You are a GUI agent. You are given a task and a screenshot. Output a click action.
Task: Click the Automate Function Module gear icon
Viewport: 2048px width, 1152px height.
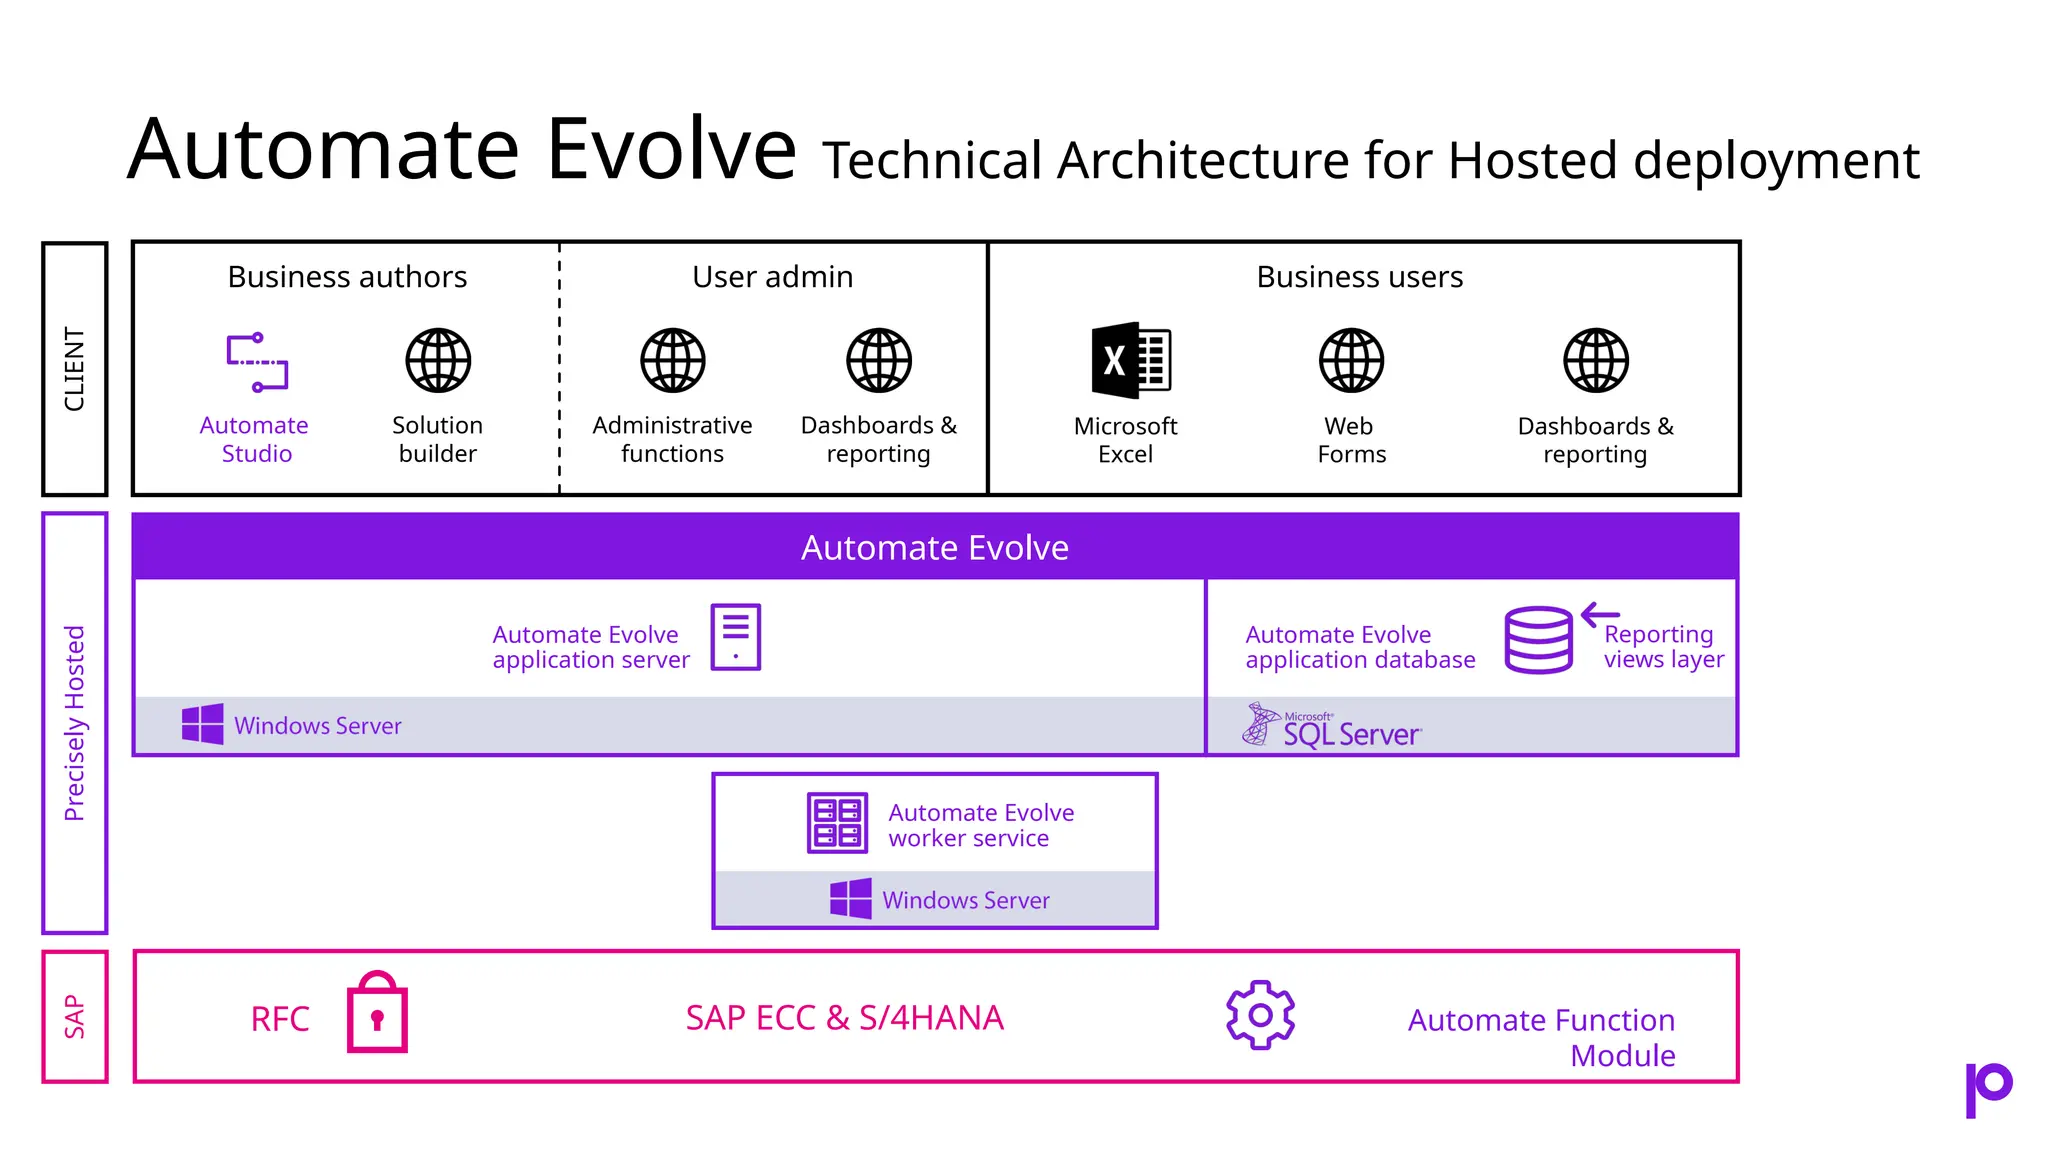pos(1260,1015)
